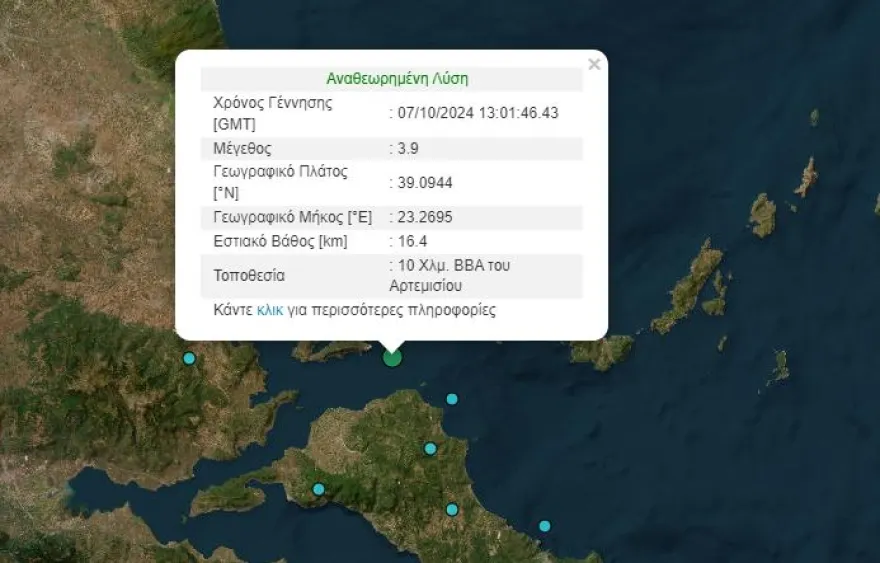Close the earthquake info popup
This screenshot has width=880, height=563.
(x=594, y=65)
